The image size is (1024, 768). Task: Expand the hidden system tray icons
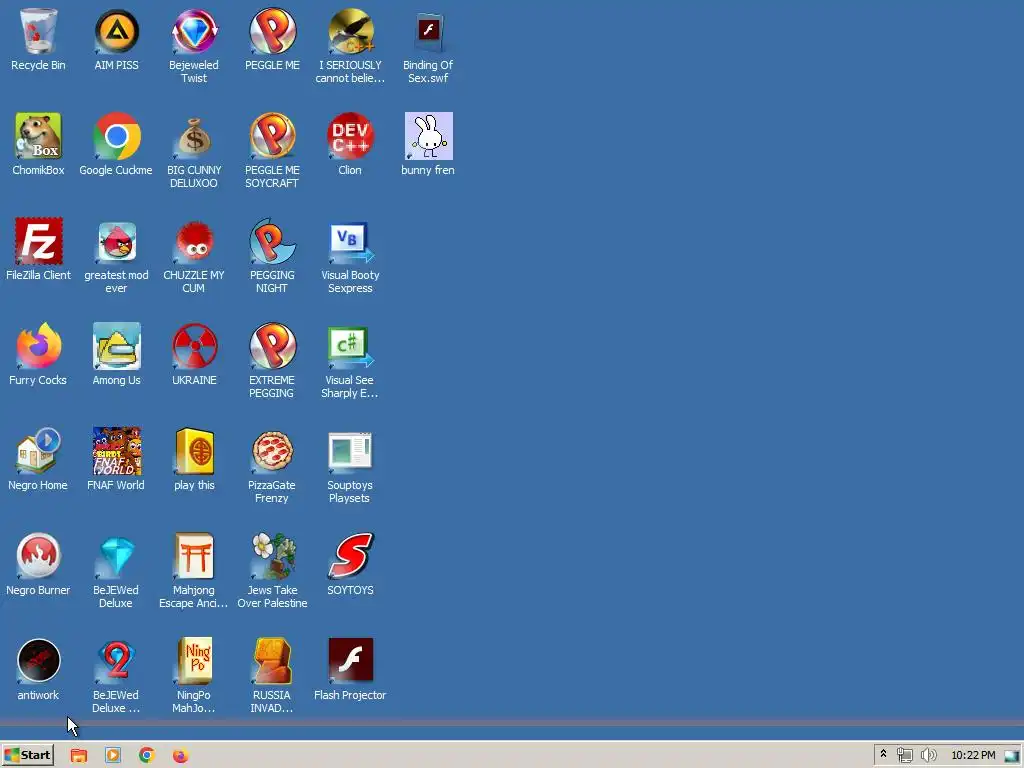coord(884,755)
